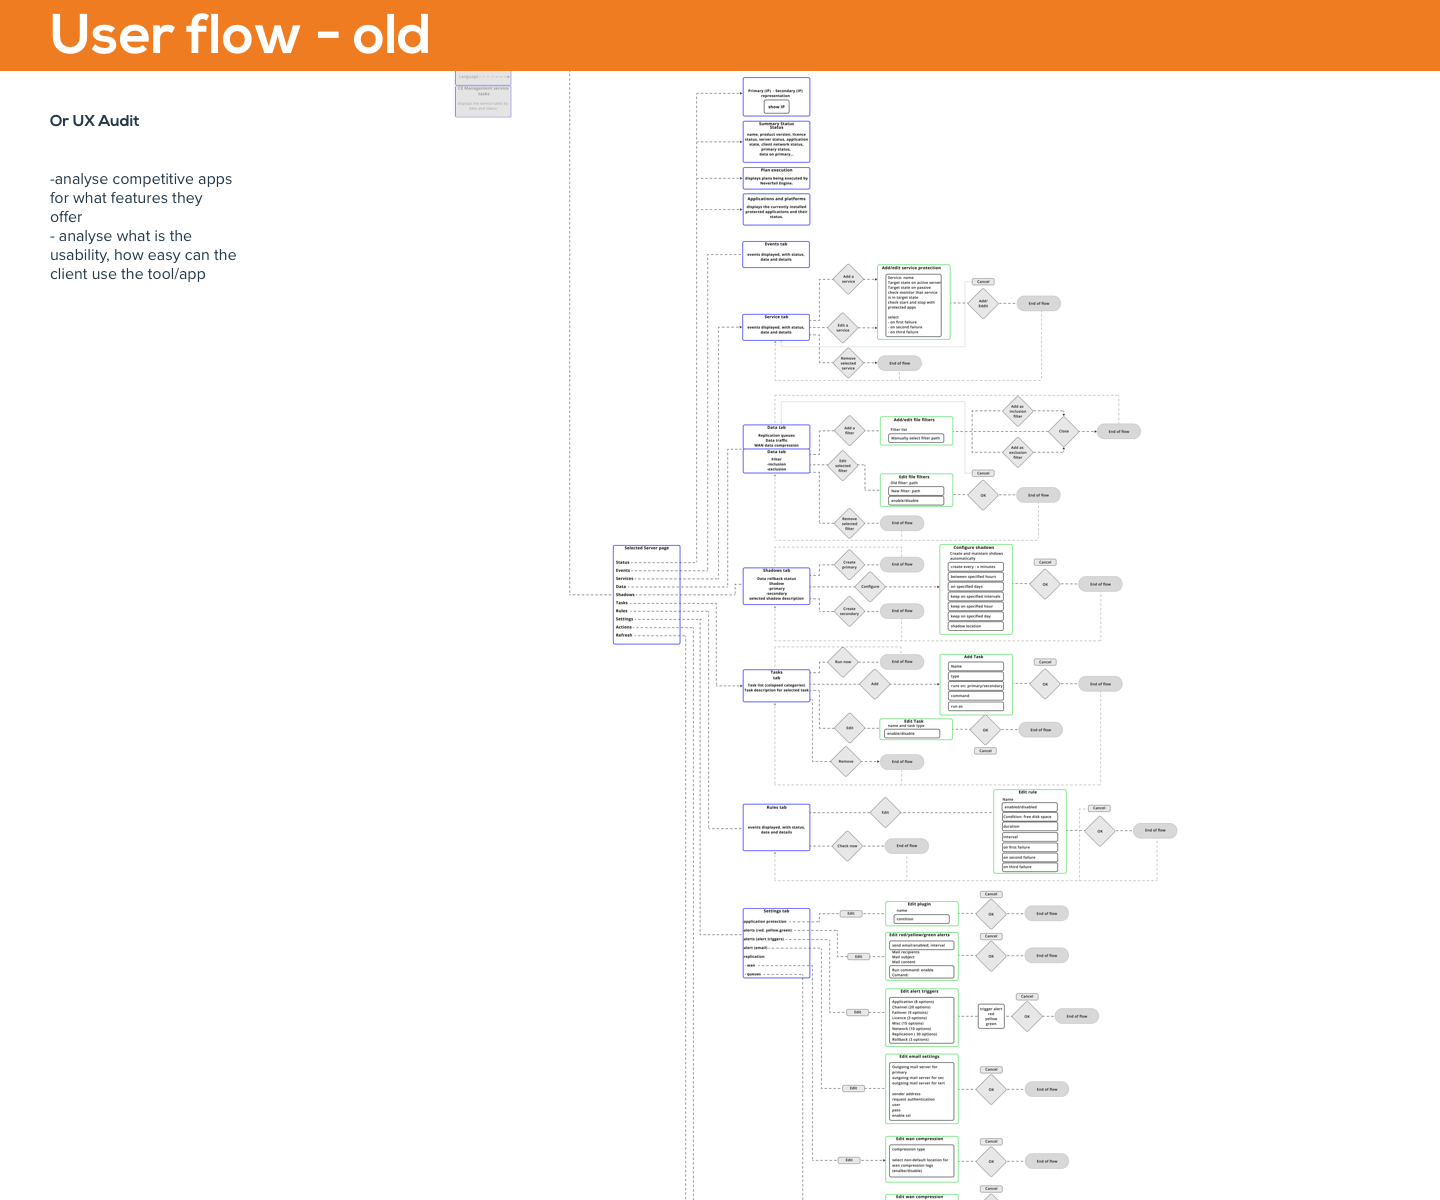
Task: Click the 'User flow - old' title
Action: coord(240,35)
